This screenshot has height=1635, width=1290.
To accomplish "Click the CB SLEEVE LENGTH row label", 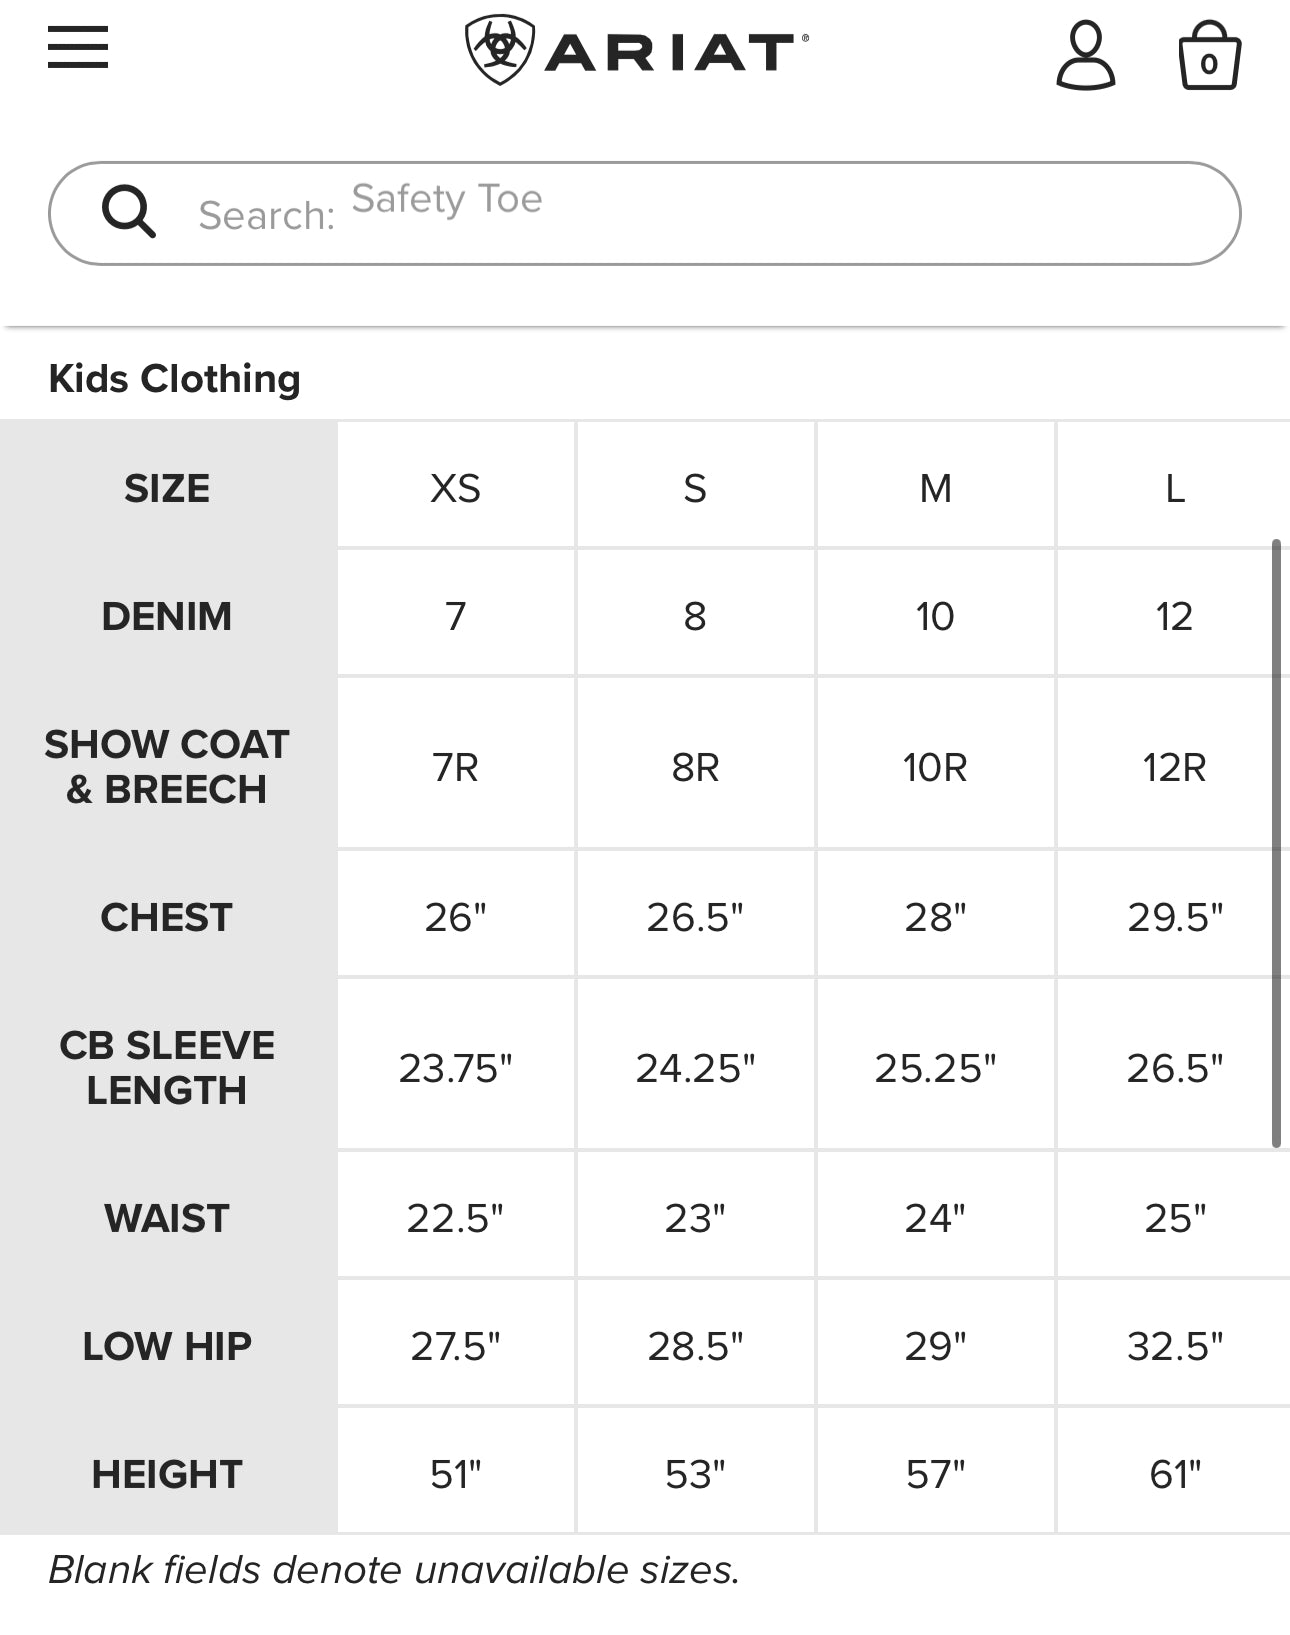I will click(x=167, y=1067).
